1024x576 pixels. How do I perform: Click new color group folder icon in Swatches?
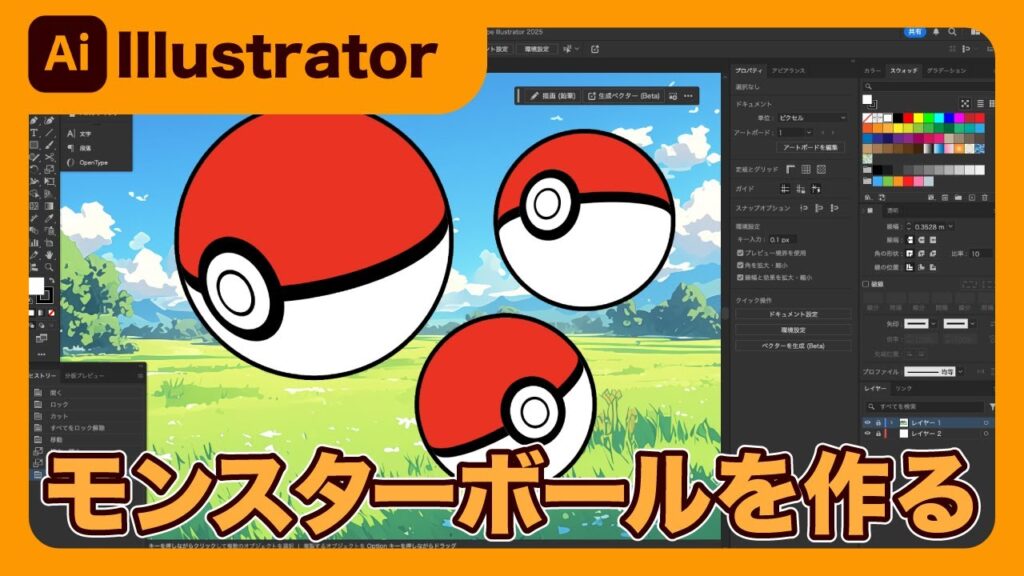click(x=958, y=197)
